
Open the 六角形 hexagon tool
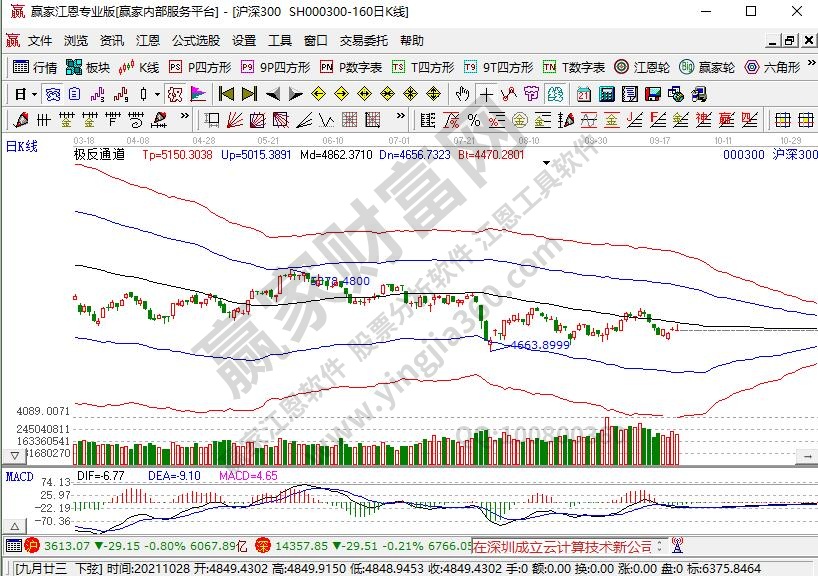point(772,67)
